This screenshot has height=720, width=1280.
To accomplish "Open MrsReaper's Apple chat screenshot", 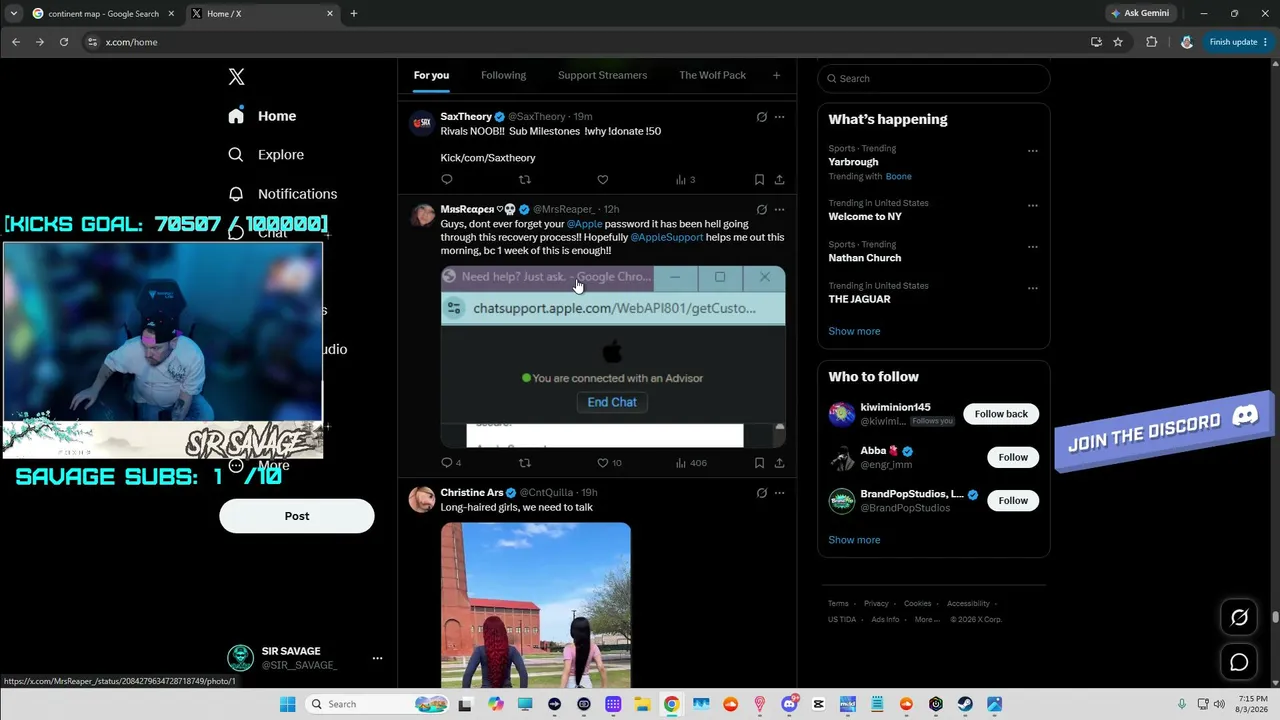I will 613,357.
